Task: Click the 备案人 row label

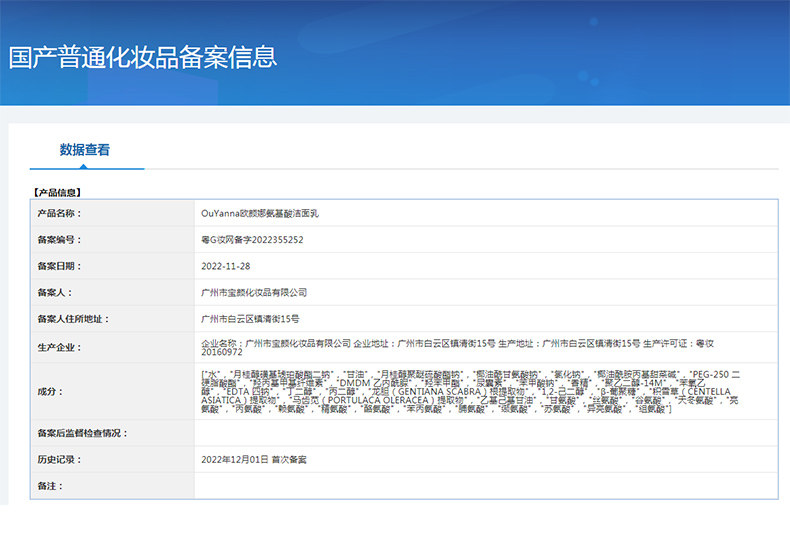Action: pyautogui.click(x=54, y=293)
